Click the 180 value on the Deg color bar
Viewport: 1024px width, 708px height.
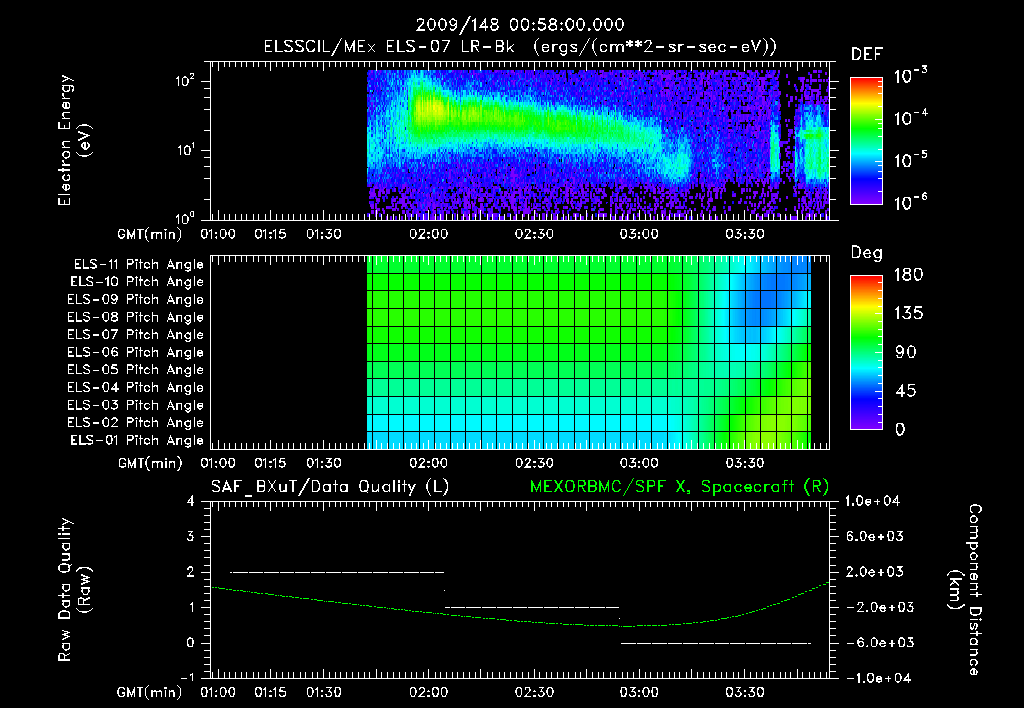[x=908, y=275]
